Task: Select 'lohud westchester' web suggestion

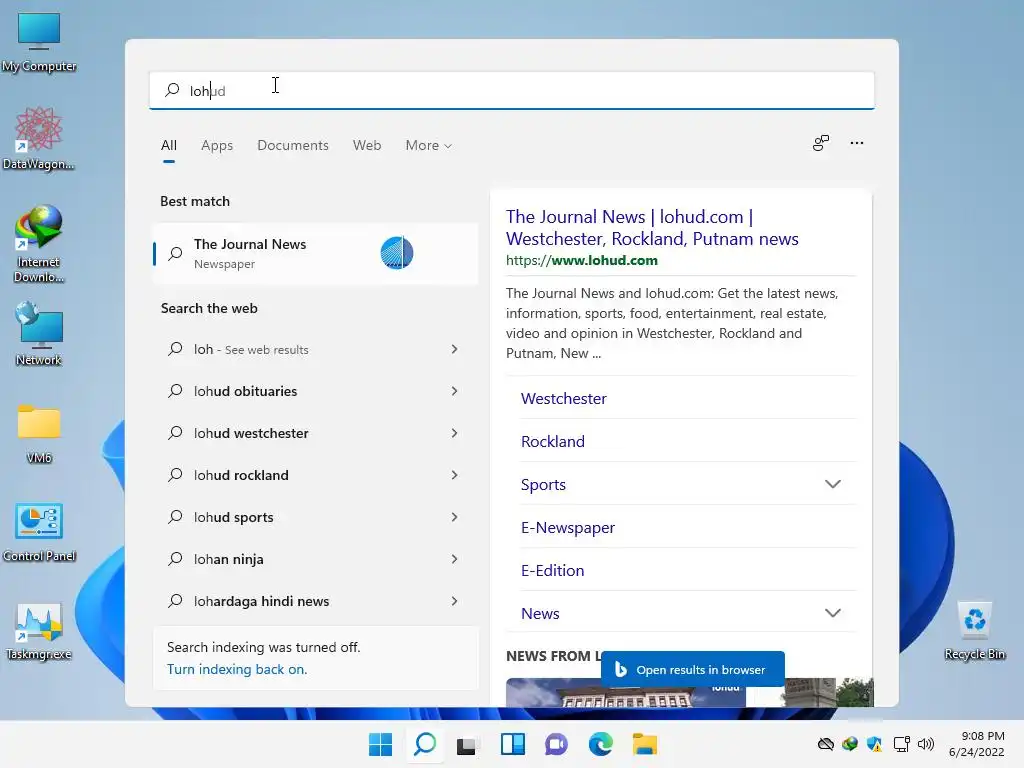Action: point(315,433)
